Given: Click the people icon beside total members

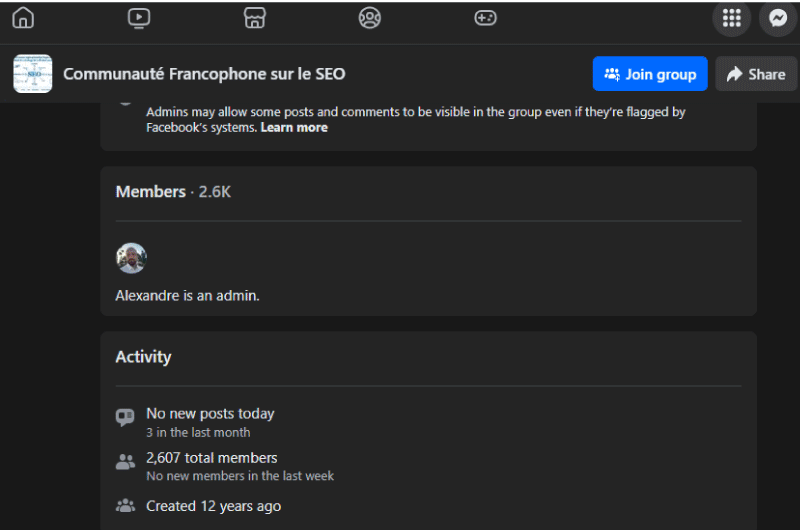Looking at the screenshot, I should (x=125, y=462).
